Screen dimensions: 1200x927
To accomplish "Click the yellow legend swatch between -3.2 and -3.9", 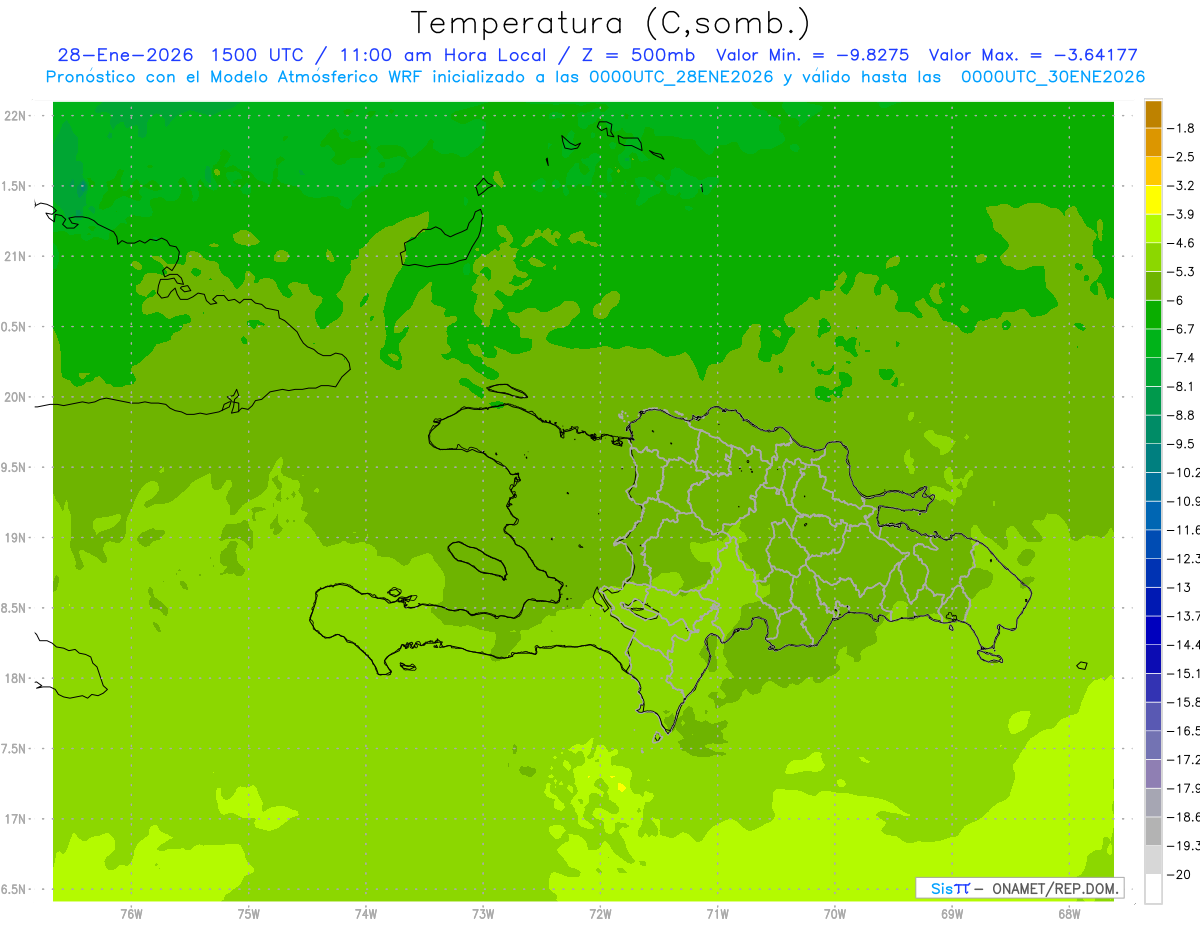I will [x=1153, y=200].
